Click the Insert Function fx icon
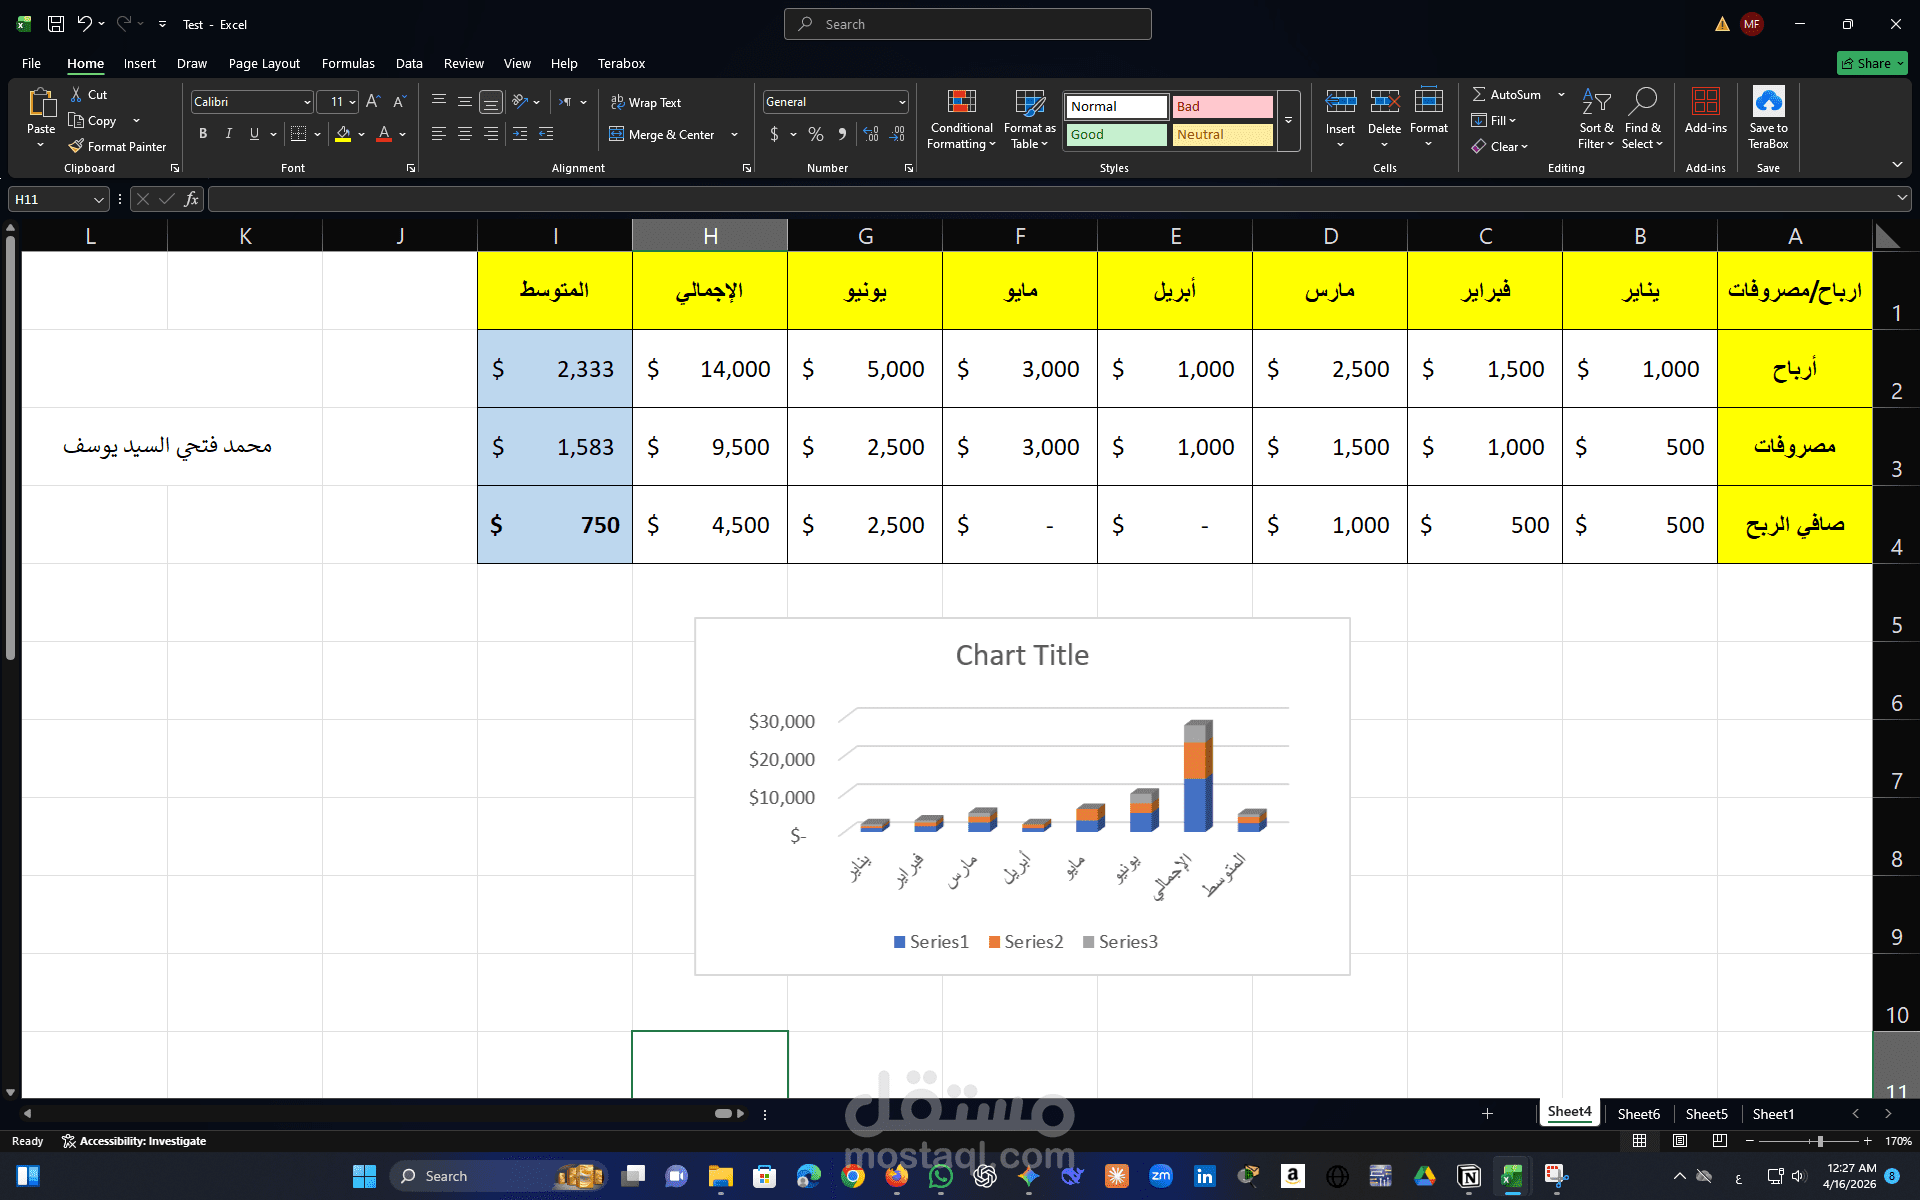The image size is (1920, 1200). 191,199
